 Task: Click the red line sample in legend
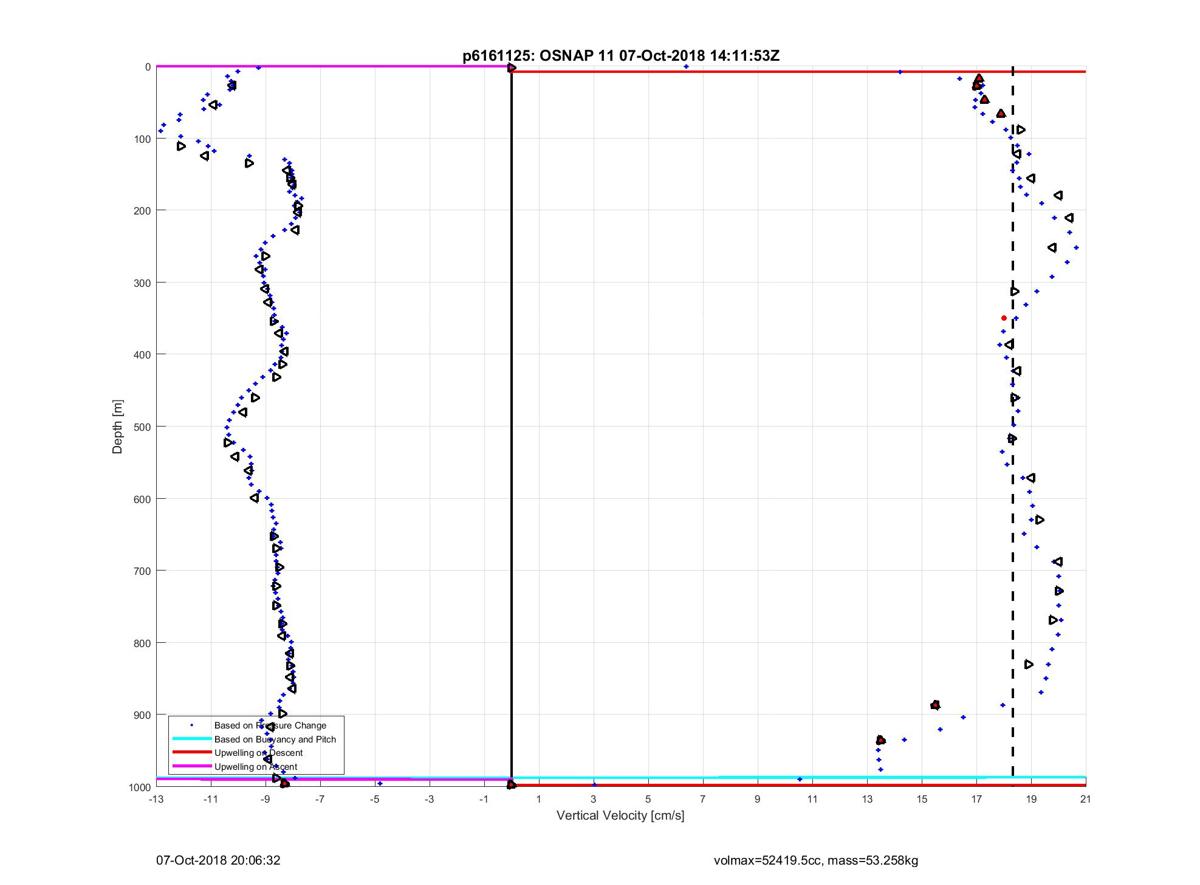click(x=191, y=753)
